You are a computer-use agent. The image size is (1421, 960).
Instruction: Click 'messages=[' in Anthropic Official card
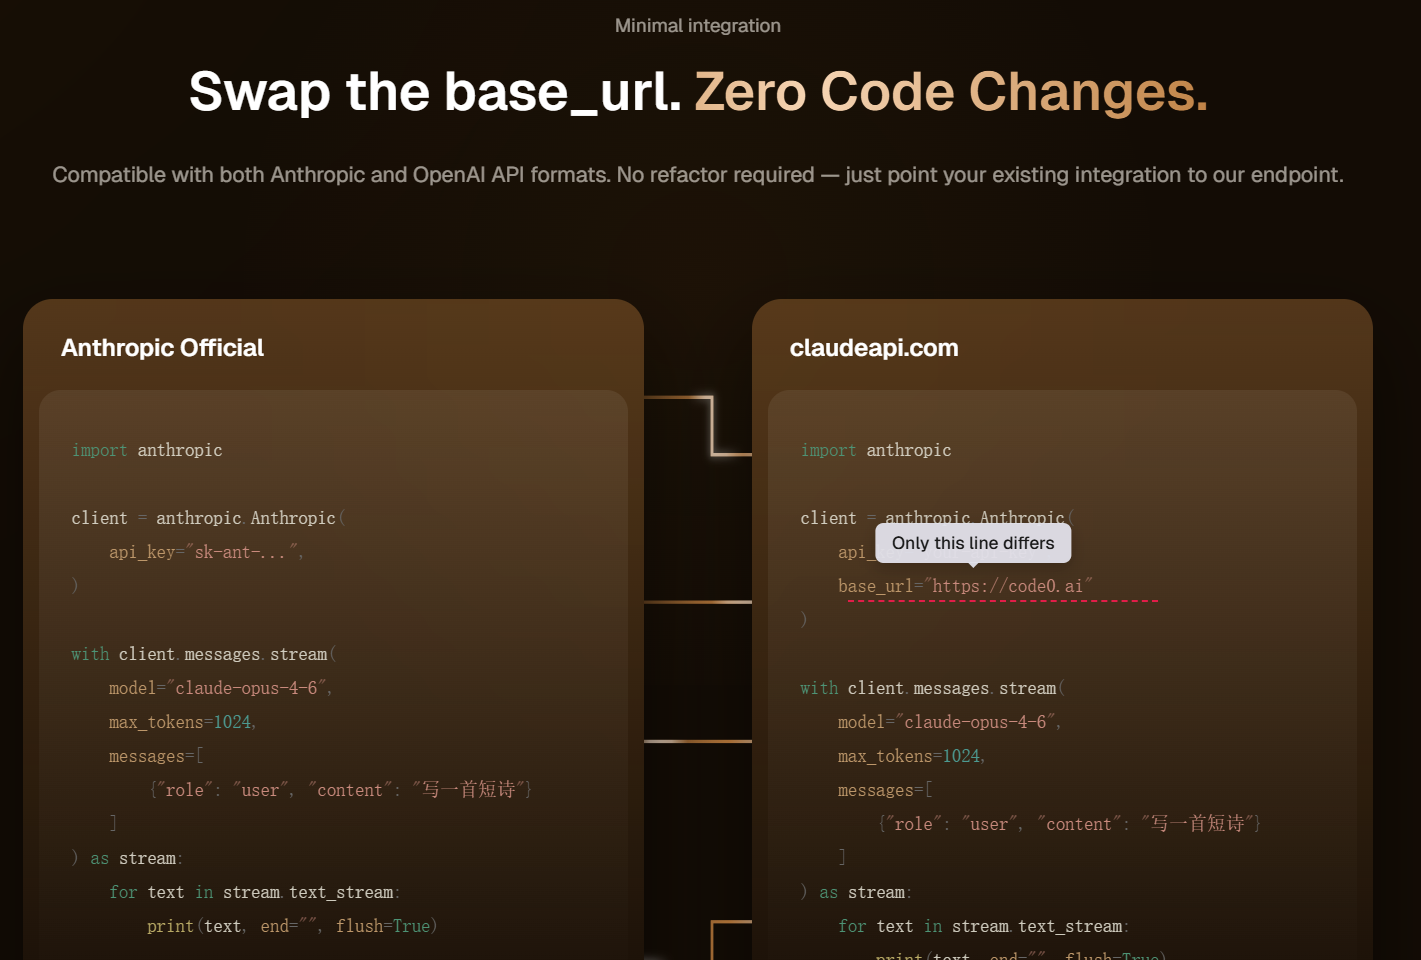pos(156,756)
